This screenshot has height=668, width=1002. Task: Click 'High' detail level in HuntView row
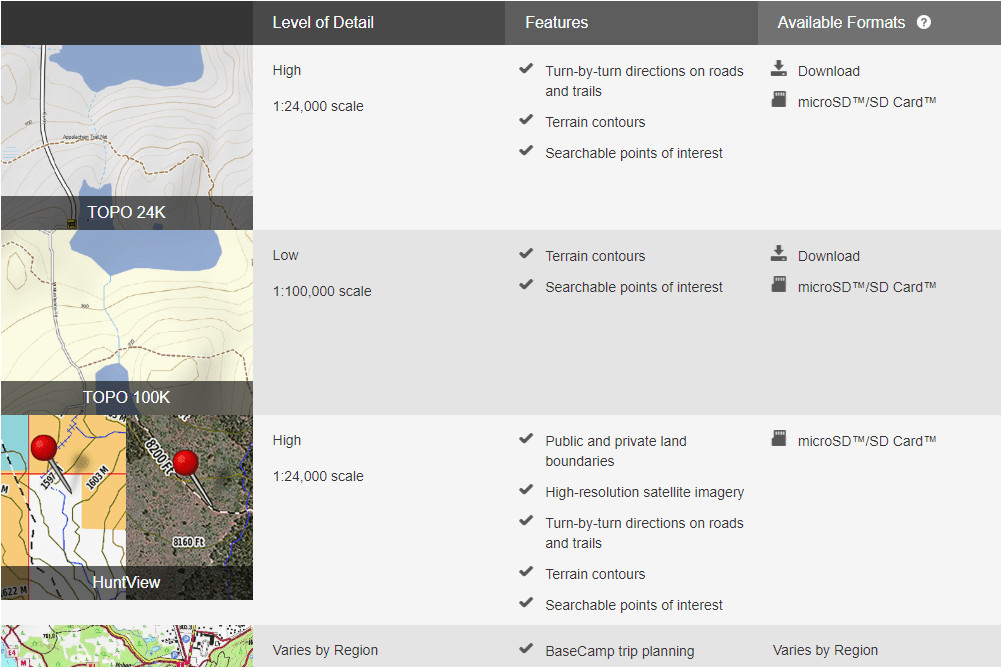[x=286, y=440]
